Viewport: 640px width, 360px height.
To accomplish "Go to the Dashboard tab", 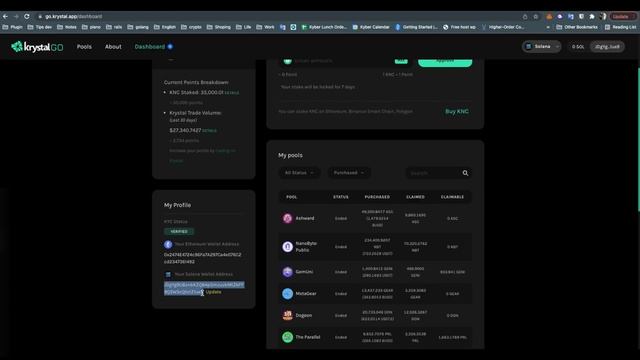I will pyautogui.click(x=150, y=47).
